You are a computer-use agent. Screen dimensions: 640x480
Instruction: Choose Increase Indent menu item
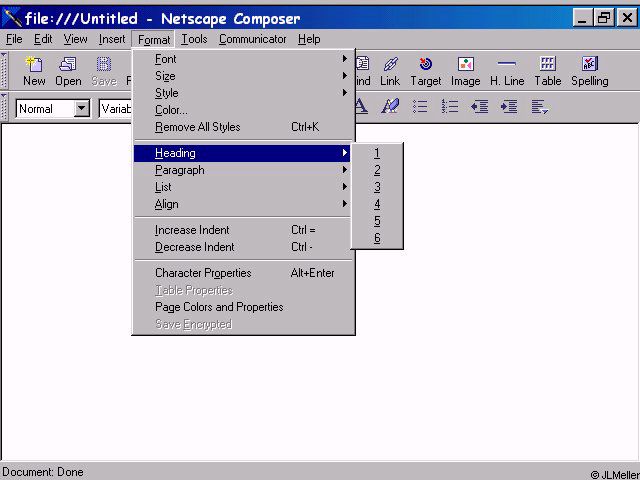pos(242,230)
